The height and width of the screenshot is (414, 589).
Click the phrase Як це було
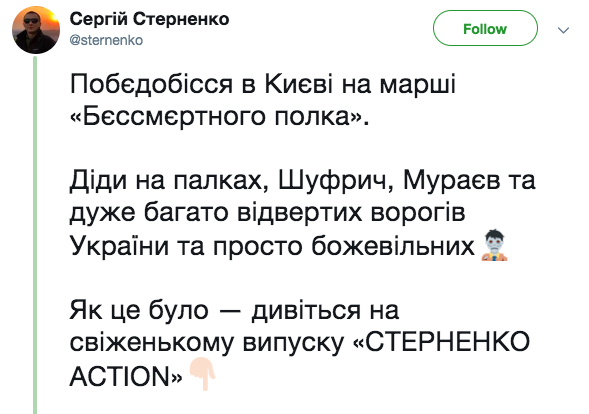point(139,311)
